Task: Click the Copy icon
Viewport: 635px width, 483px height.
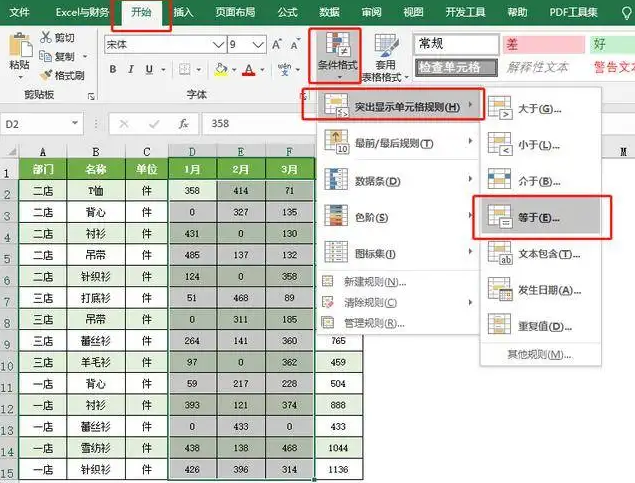Action: click(45, 56)
